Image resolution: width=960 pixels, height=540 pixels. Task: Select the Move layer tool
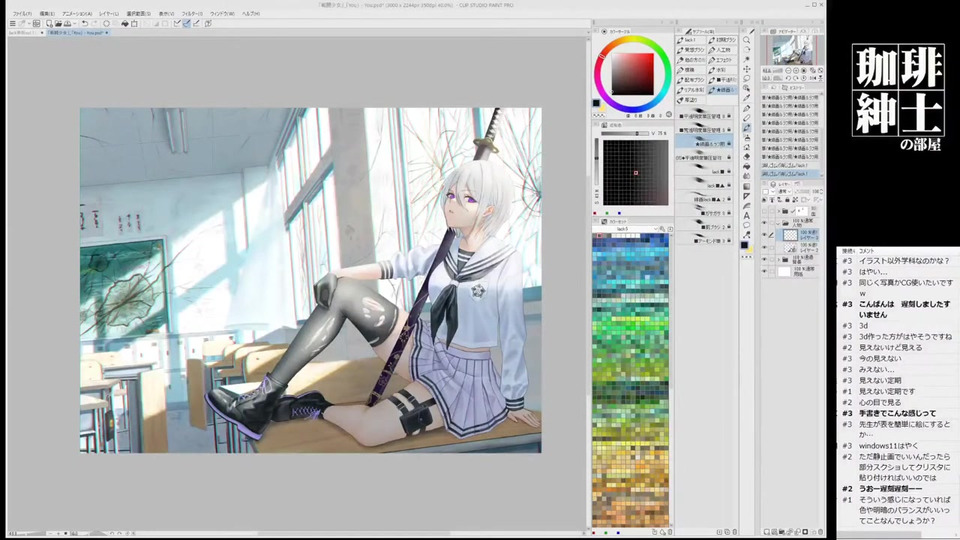(747, 69)
